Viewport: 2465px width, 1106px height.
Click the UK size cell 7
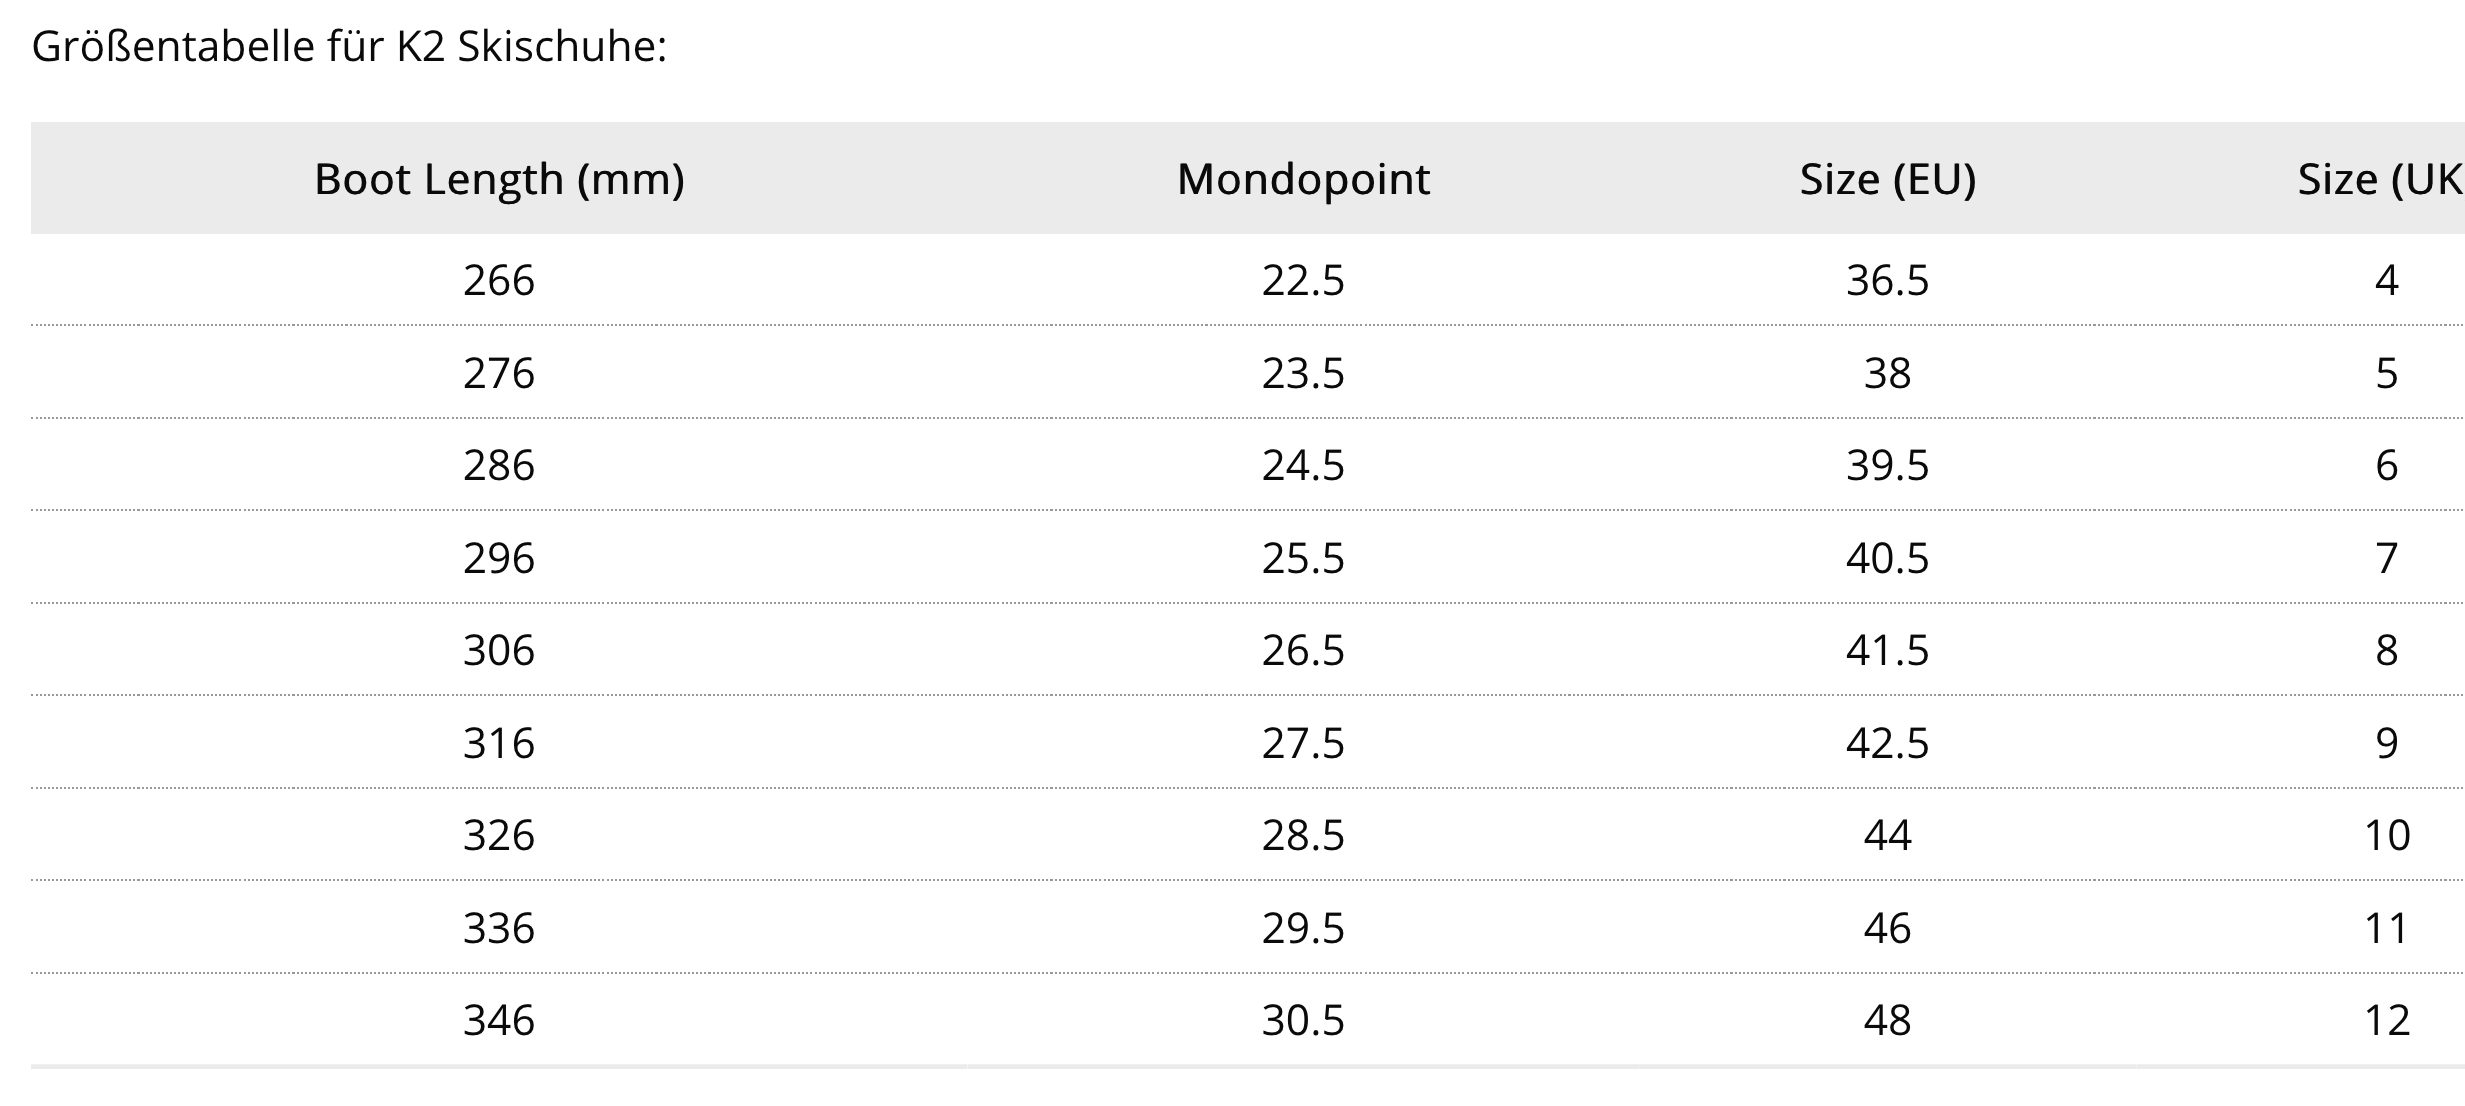(2386, 557)
